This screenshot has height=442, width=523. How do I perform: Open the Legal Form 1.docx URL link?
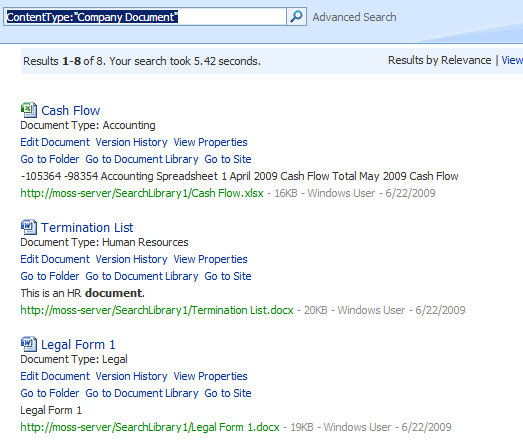[x=150, y=427]
